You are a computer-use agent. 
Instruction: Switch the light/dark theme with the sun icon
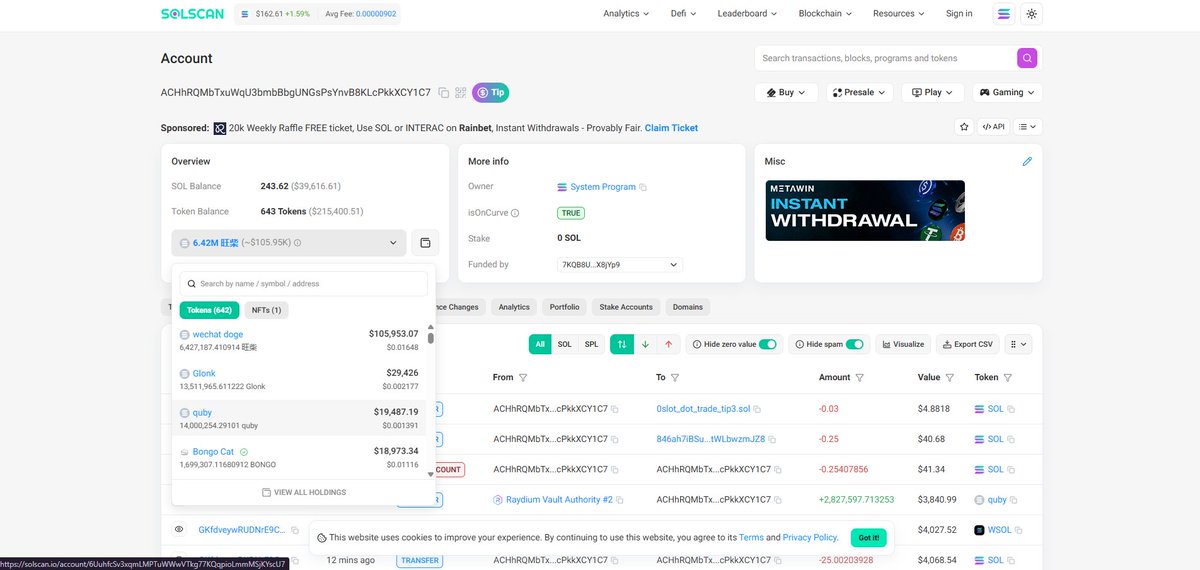[1032, 14]
